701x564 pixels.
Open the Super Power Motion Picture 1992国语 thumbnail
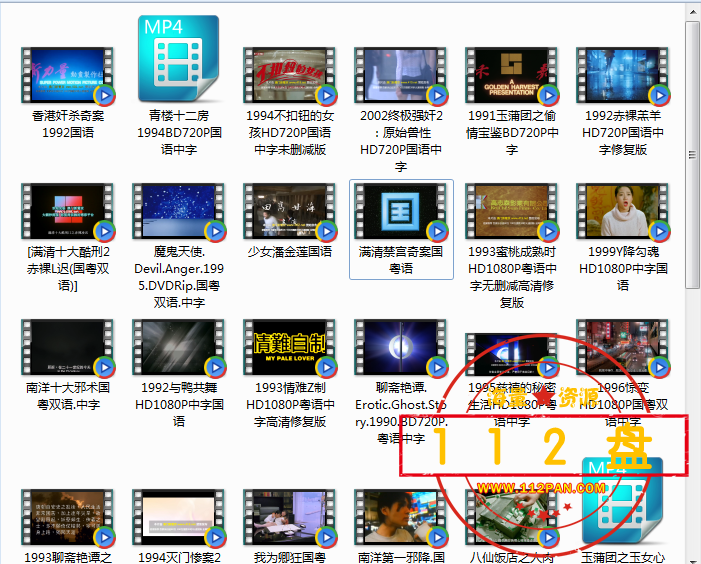coord(68,76)
